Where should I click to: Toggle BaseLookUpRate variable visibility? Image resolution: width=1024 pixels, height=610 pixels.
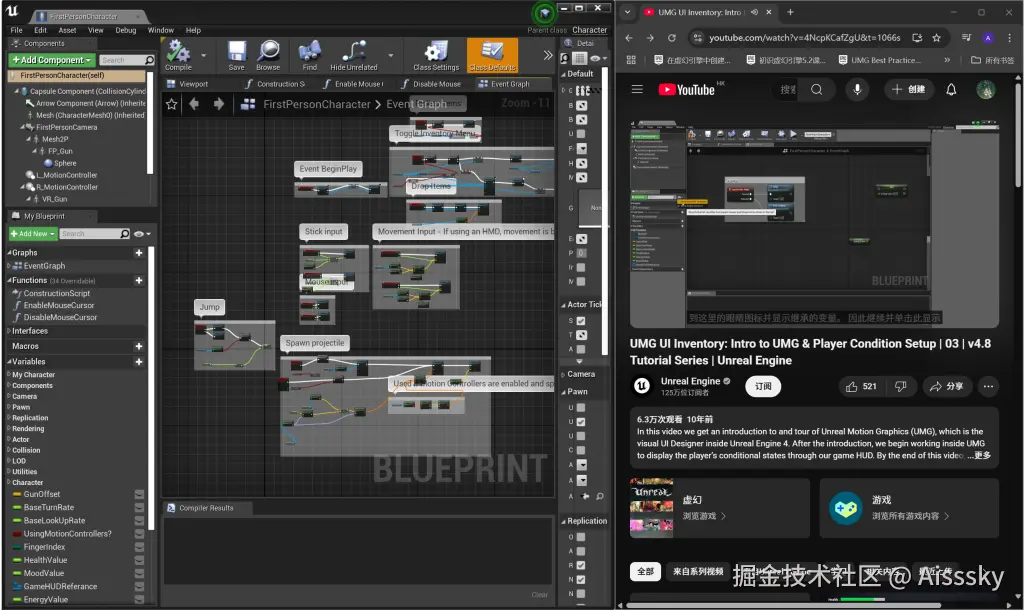pyautogui.click(x=139, y=521)
